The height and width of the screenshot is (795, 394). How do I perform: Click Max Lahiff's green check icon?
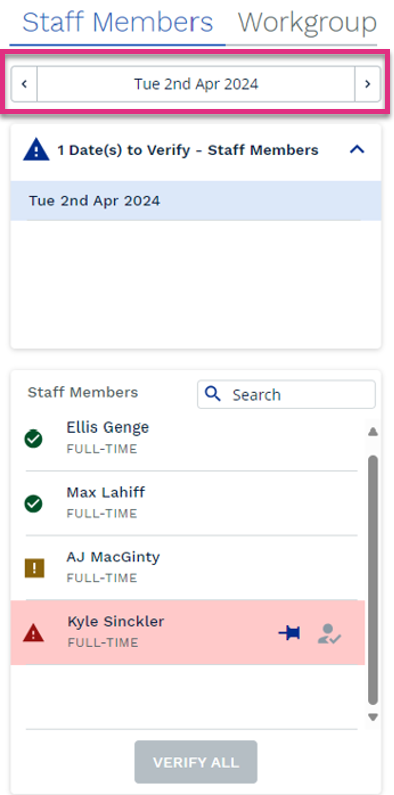click(33, 503)
